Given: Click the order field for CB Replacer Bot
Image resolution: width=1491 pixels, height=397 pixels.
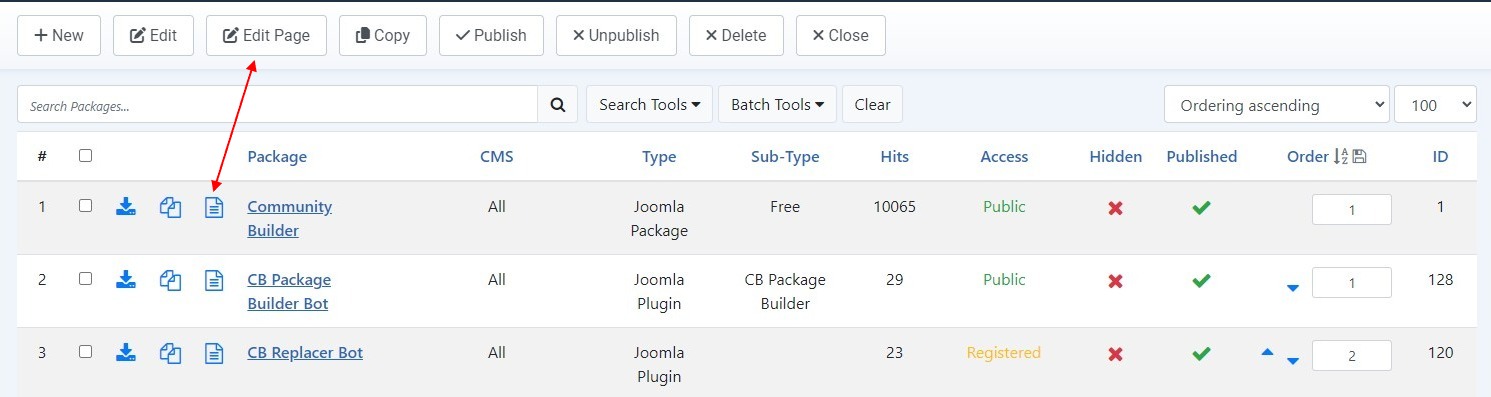Looking at the screenshot, I should pos(1352,355).
